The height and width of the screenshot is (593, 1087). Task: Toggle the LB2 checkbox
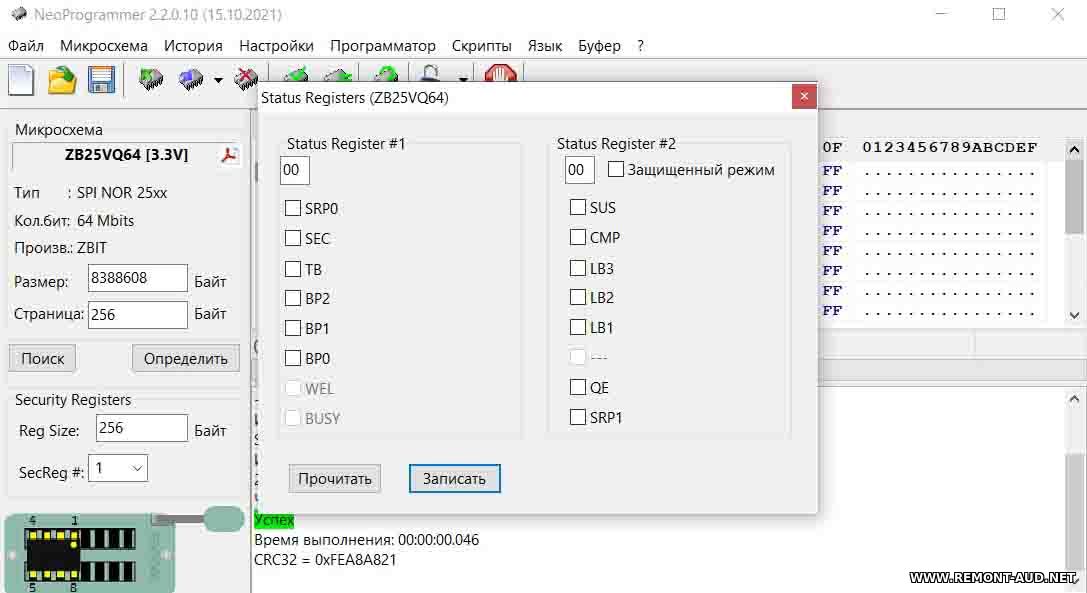coord(577,298)
